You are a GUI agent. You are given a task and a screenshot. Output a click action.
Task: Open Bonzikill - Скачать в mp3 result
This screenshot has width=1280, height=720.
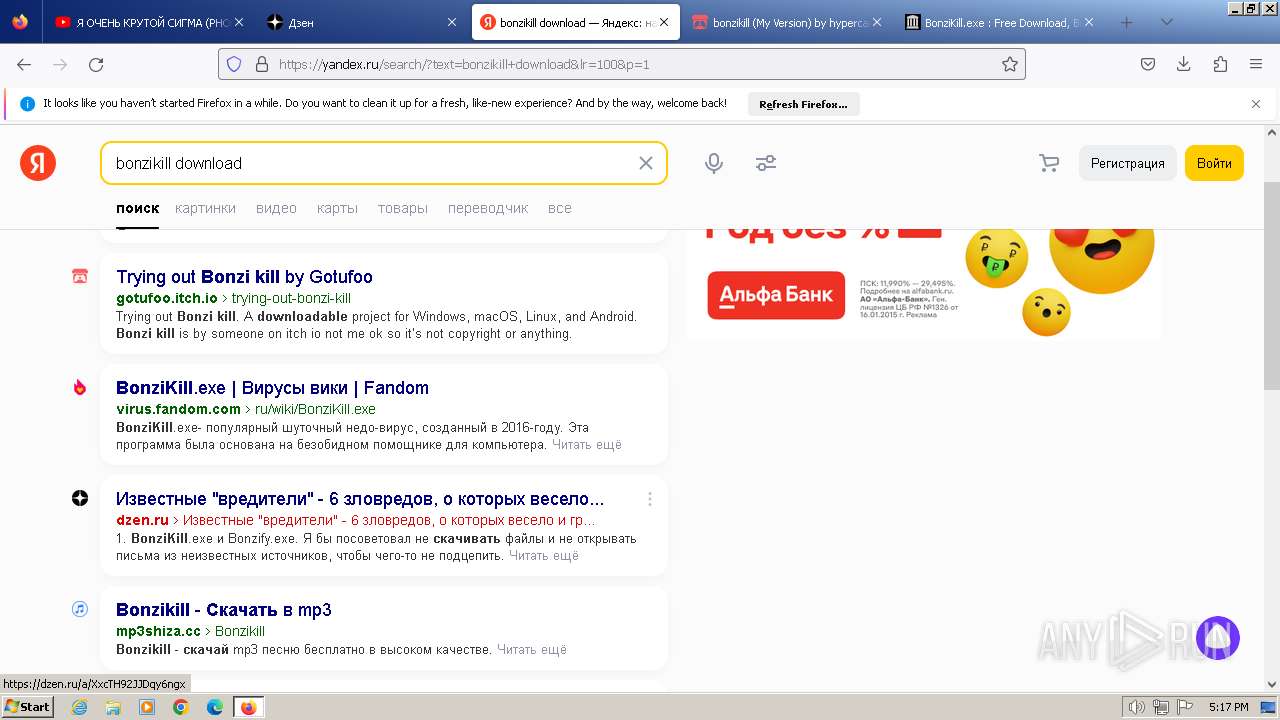click(x=223, y=610)
